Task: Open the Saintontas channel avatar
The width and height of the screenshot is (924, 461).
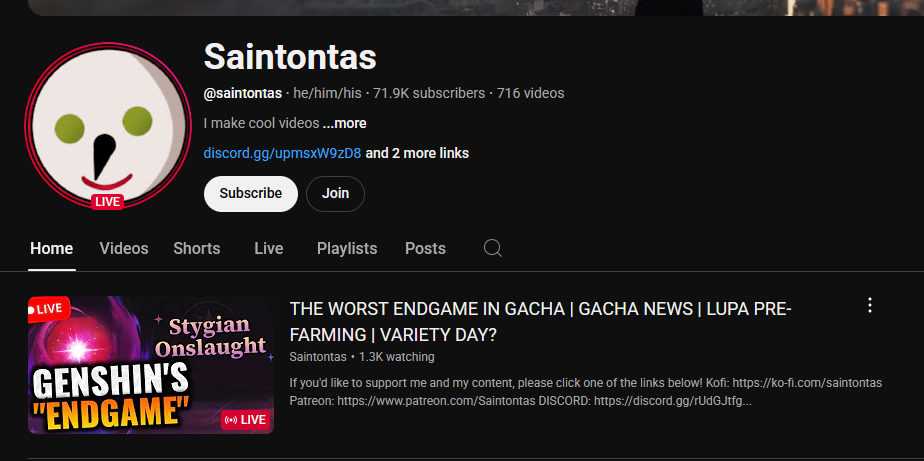Action: pos(108,125)
